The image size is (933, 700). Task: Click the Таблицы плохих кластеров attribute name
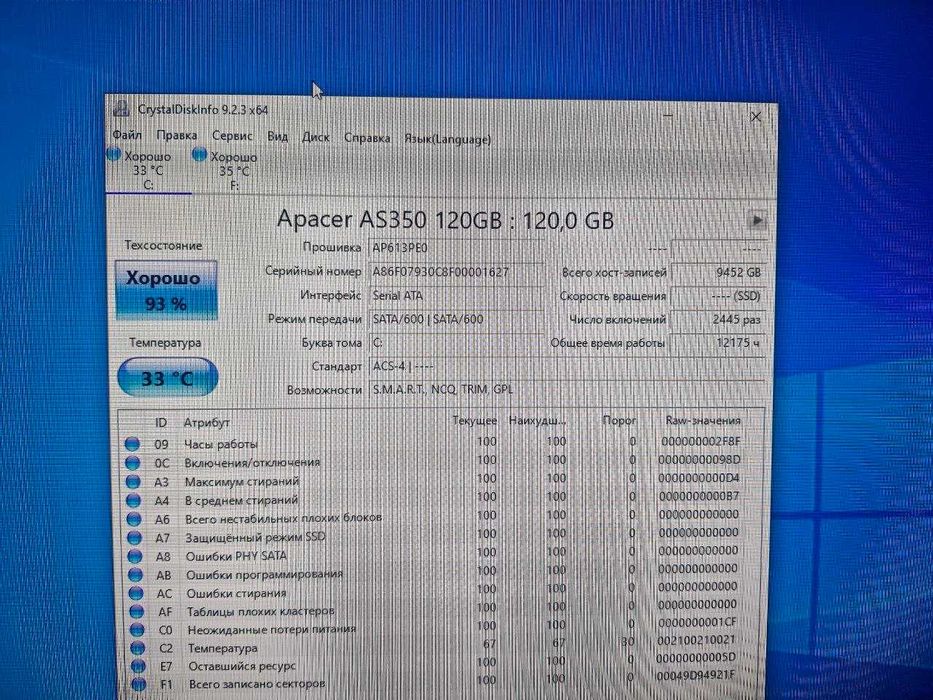point(261,611)
